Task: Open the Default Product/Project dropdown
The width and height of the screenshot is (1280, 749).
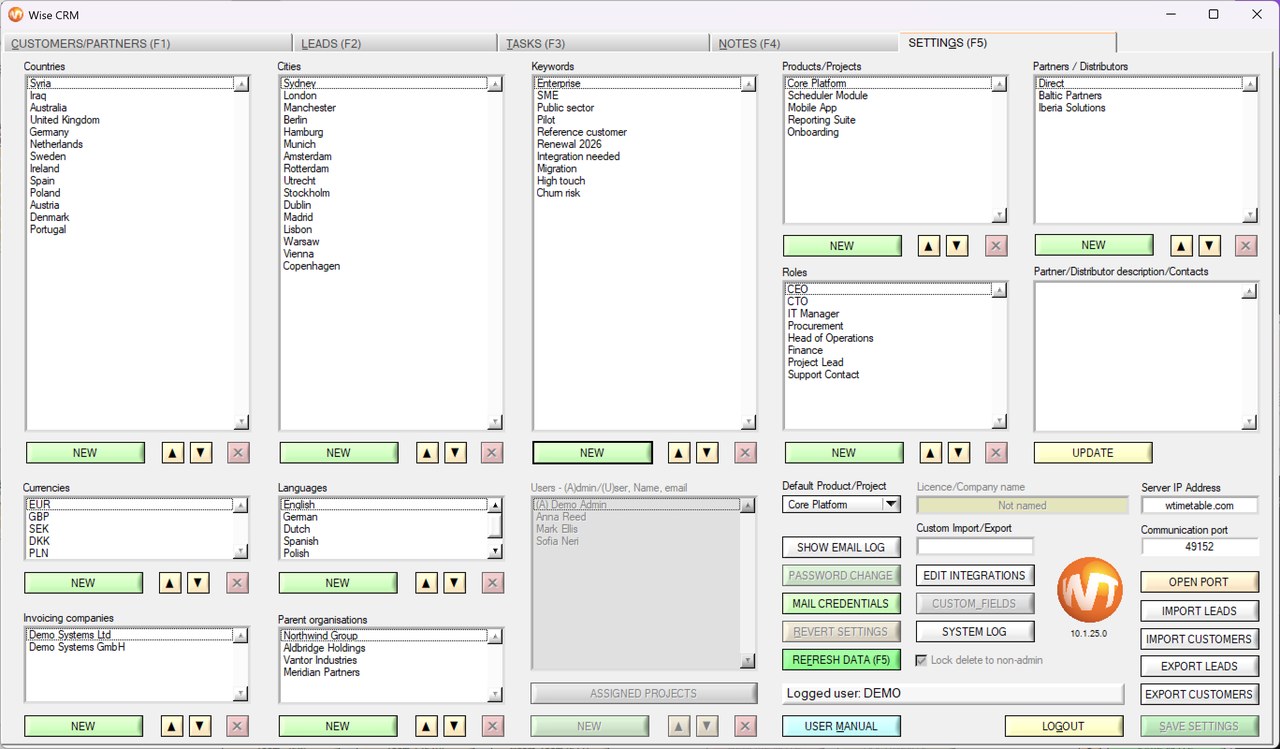Action: pyautogui.click(x=891, y=505)
